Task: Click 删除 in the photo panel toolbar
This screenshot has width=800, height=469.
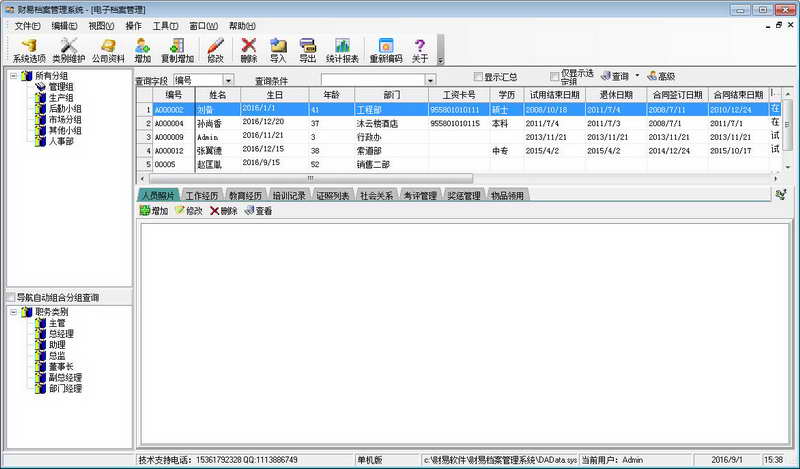Action: pos(223,211)
